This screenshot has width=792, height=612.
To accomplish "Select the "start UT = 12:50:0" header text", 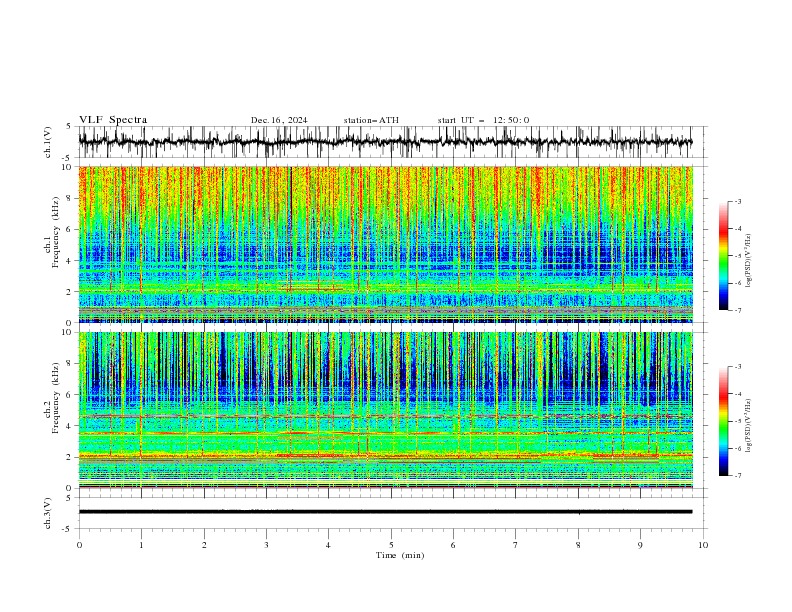I will 483,120.
